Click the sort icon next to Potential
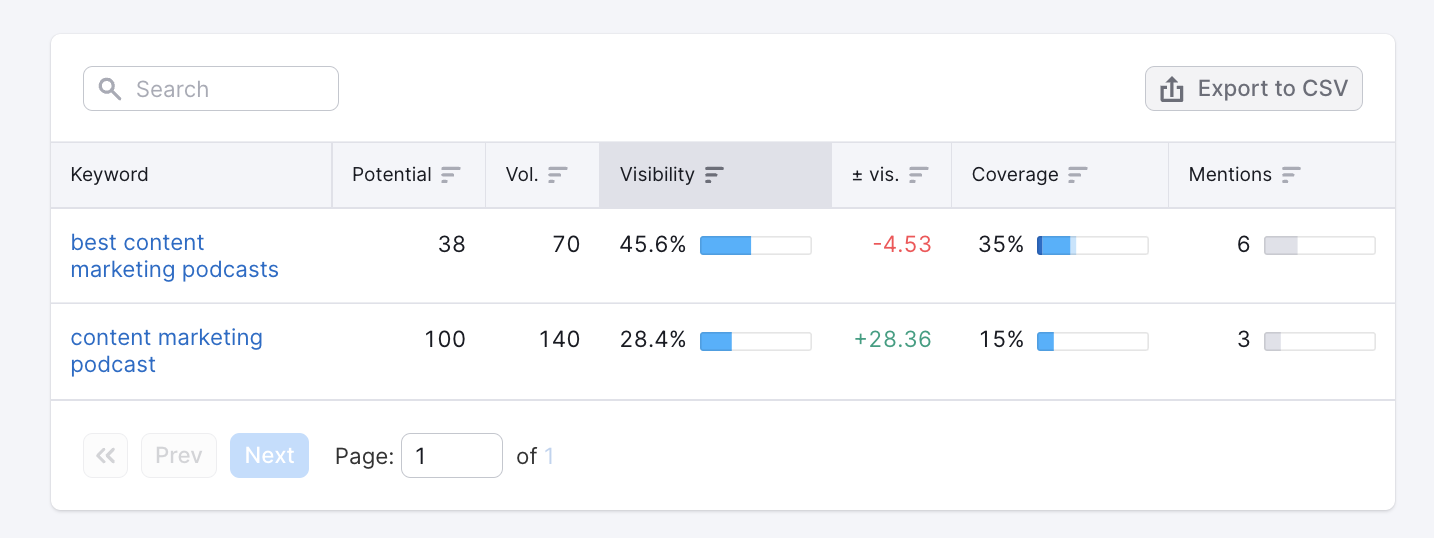The width and height of the screenshot is (1434, 538). [x=451, y=175]
